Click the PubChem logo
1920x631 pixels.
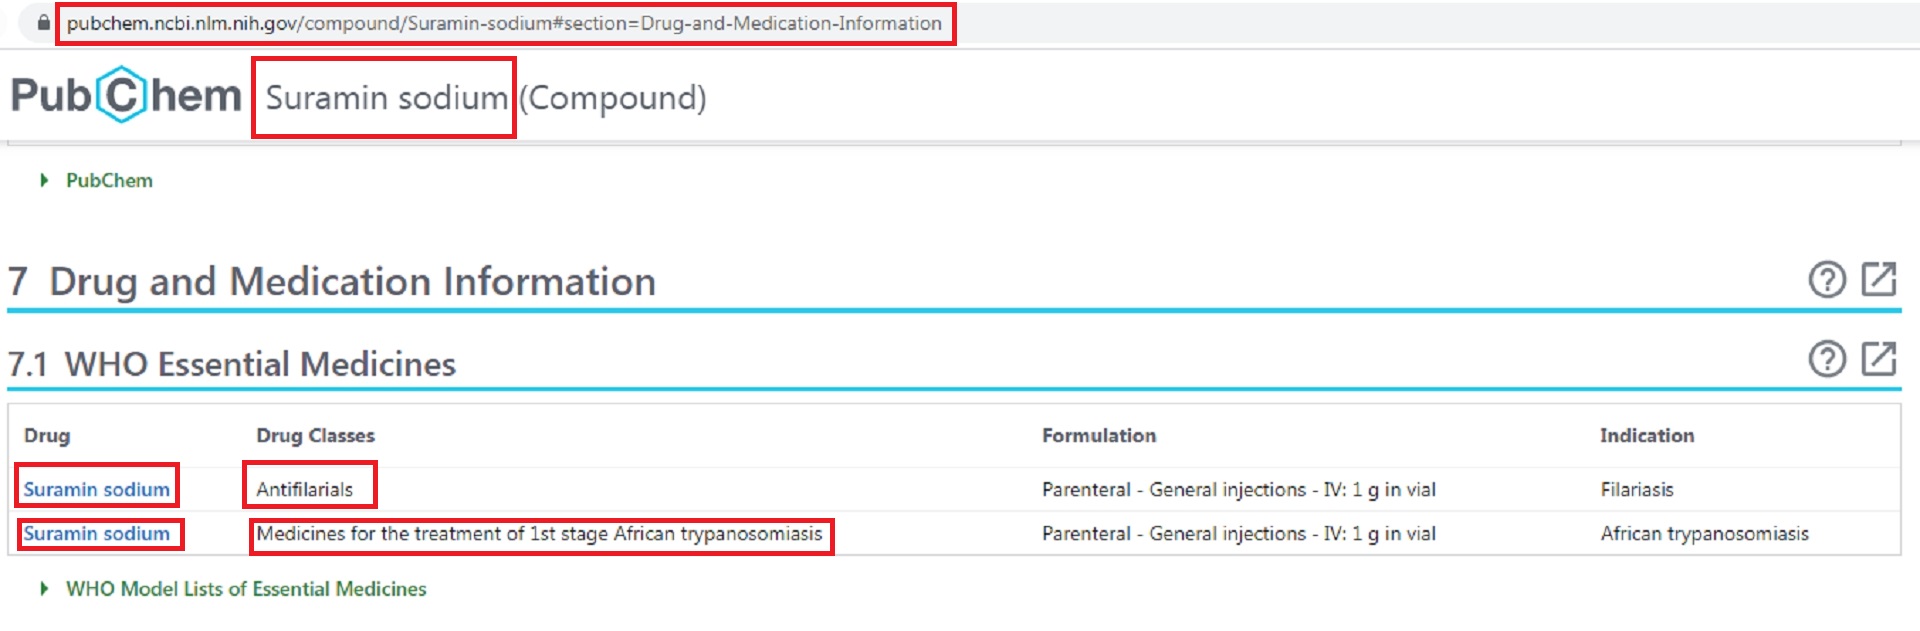click(126, 96)
